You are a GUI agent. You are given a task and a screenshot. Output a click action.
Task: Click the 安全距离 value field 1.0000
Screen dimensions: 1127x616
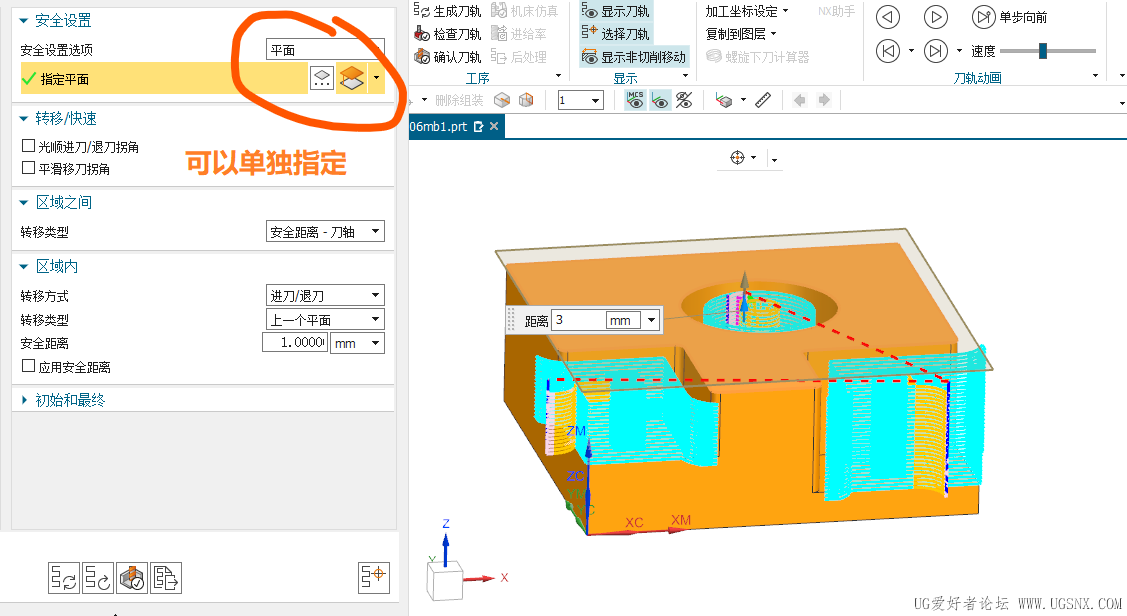click(295, 343)
